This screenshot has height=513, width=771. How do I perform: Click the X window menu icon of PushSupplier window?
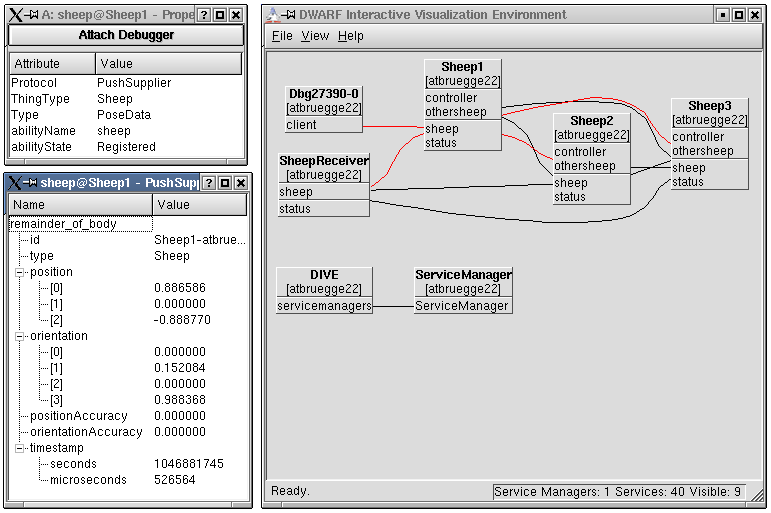(15, 183)
